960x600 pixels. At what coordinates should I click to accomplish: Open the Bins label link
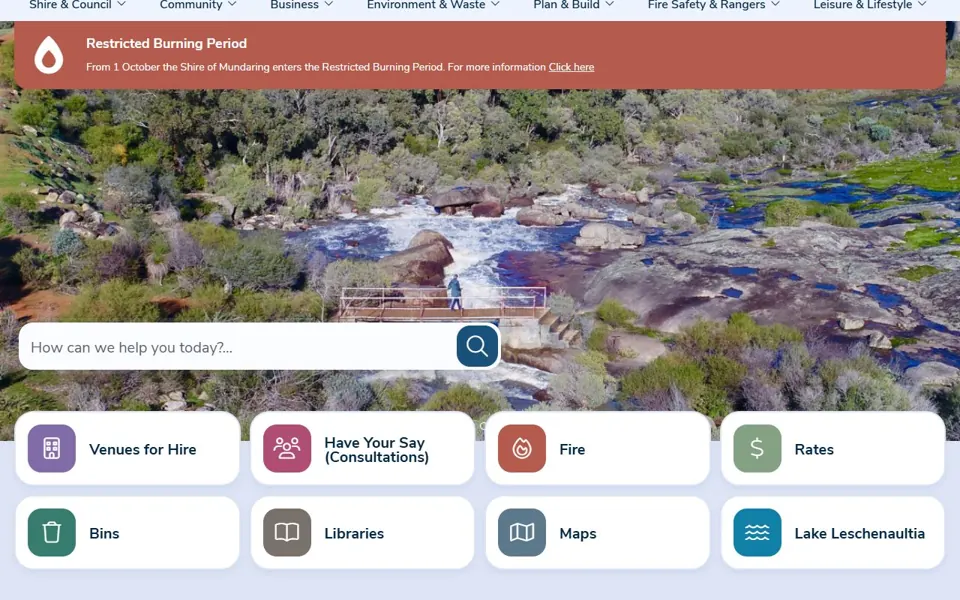coord(104,533)
